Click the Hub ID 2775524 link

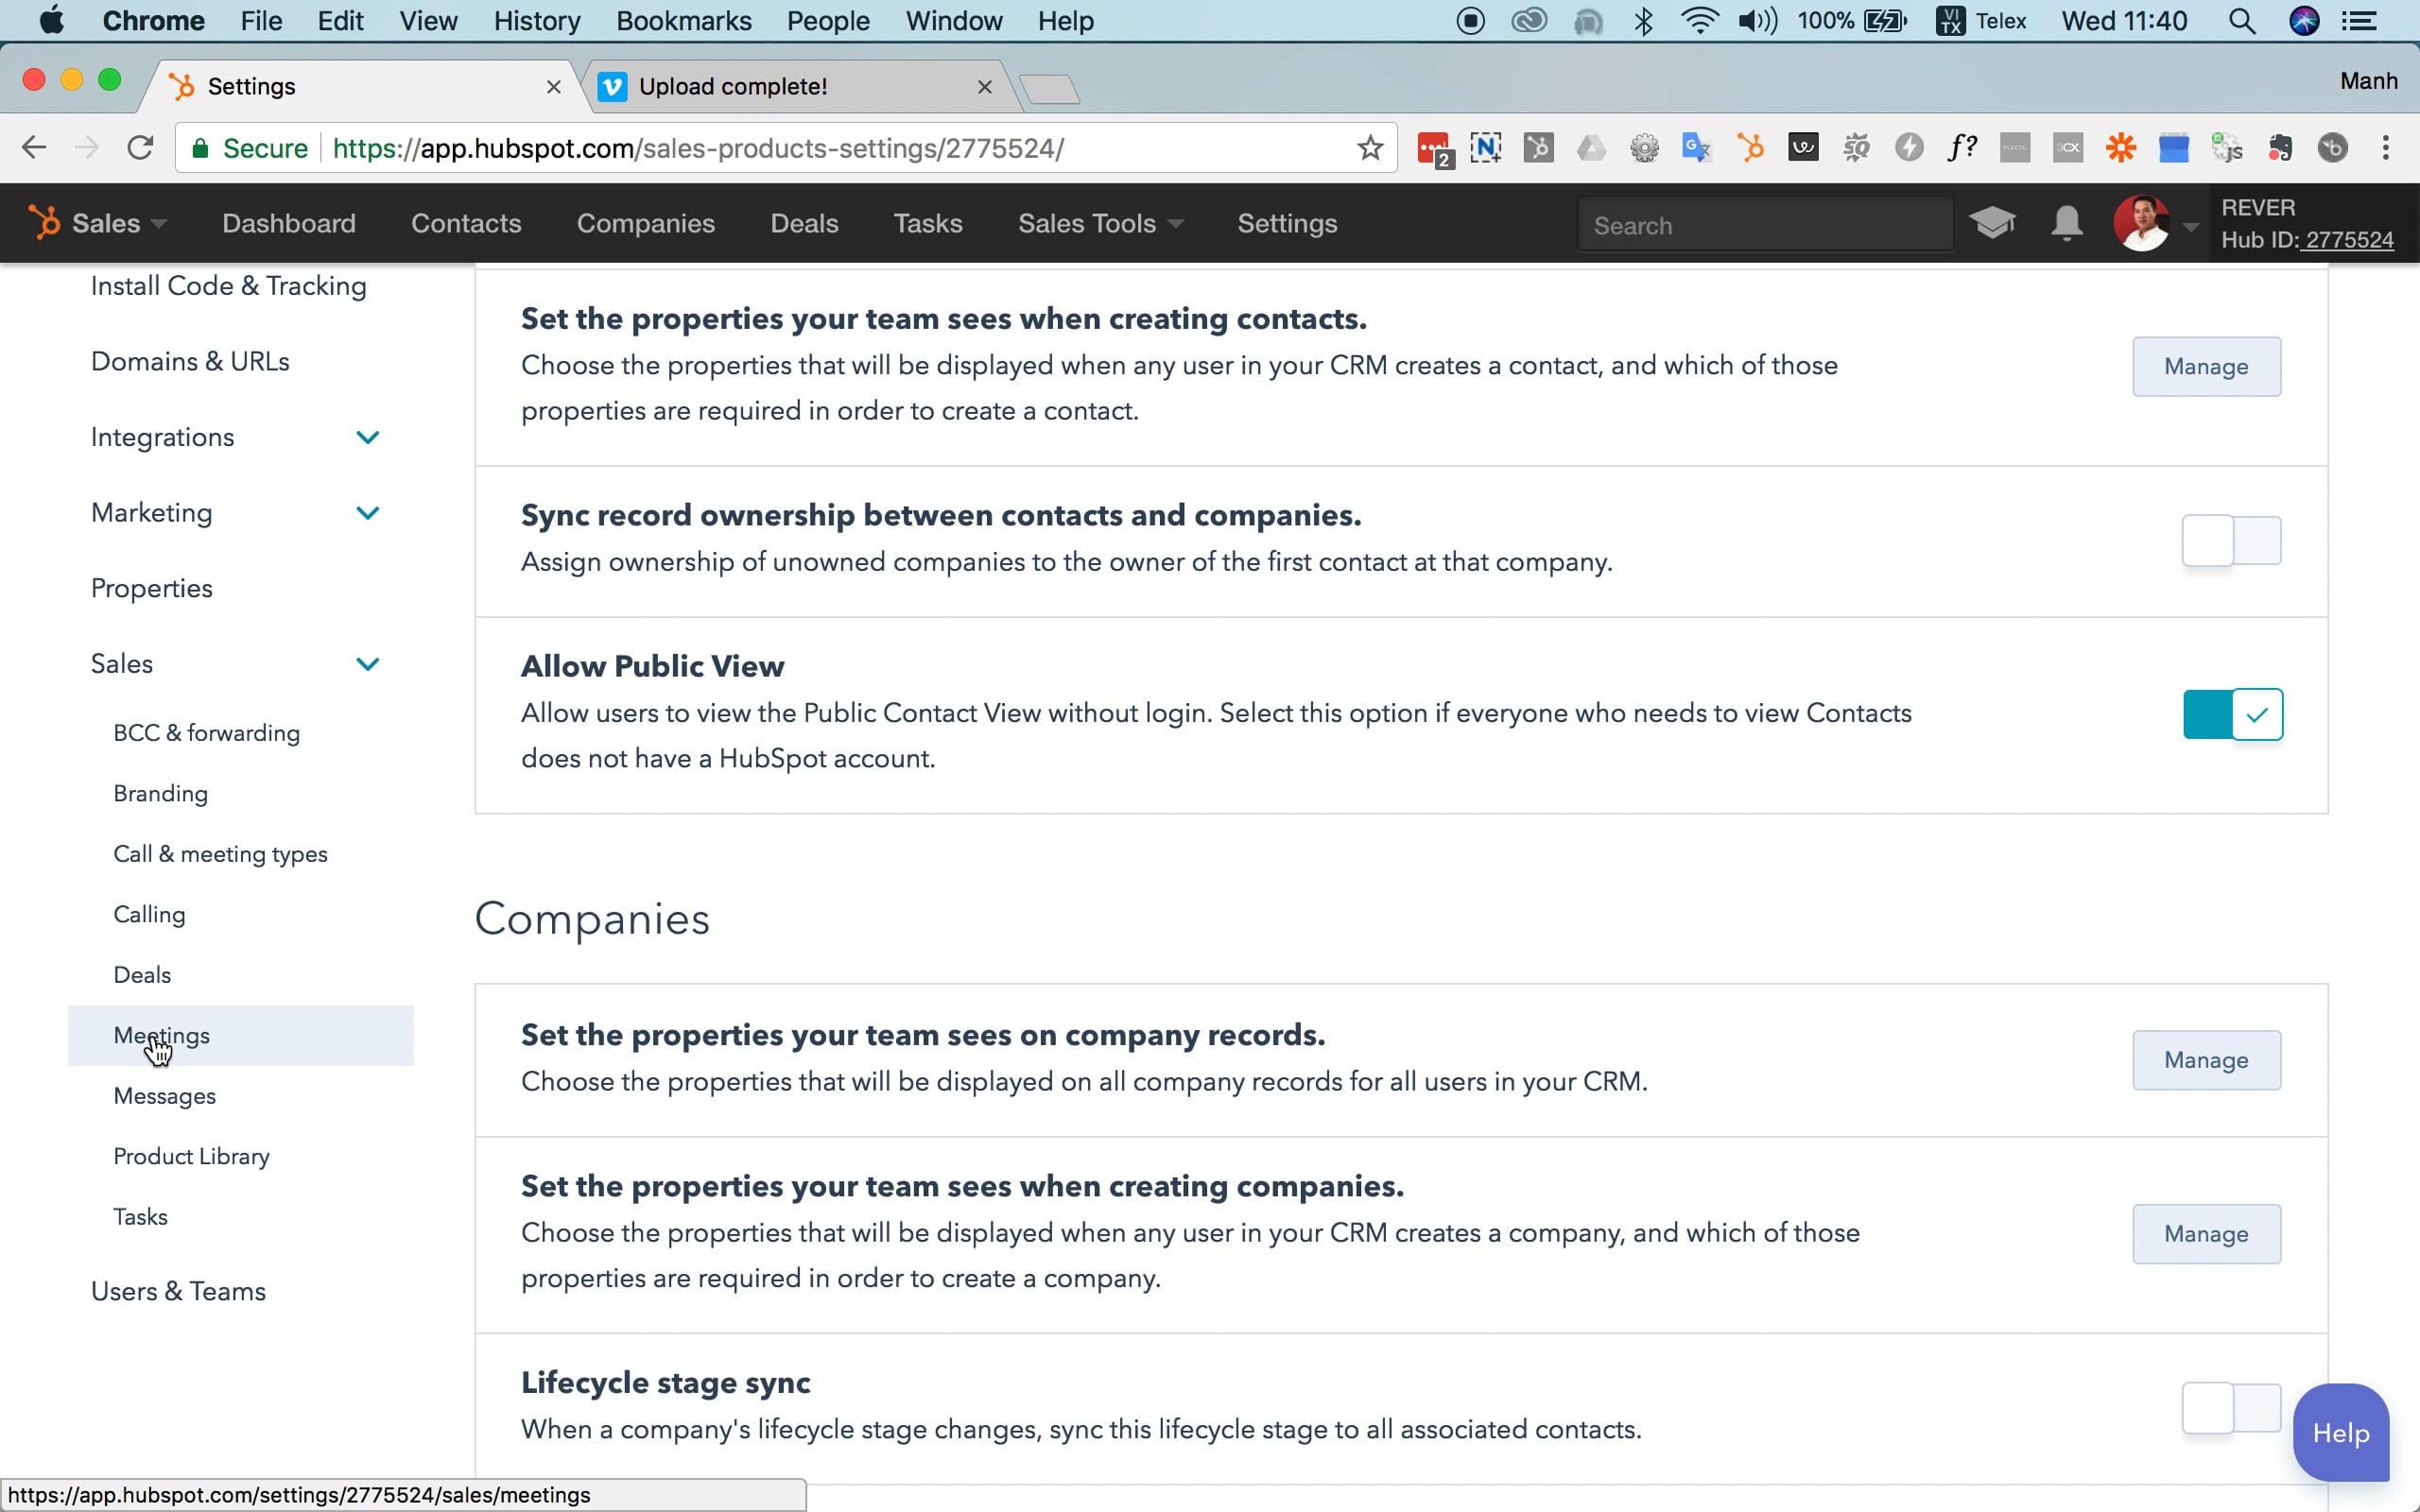tap(2350, 240)
